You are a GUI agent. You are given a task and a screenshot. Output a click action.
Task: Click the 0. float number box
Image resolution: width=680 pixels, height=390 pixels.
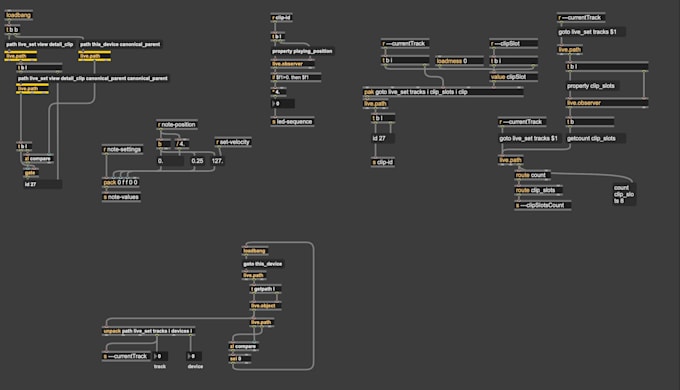(170, 161)
